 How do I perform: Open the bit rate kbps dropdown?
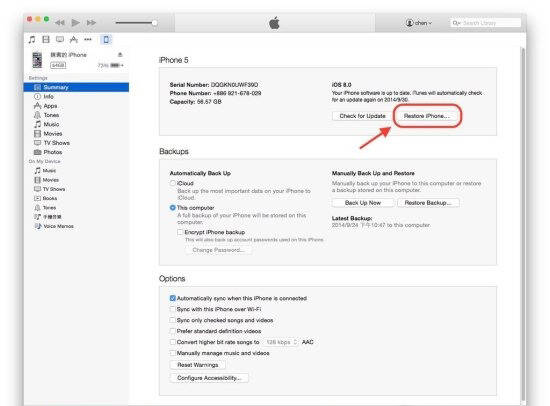281,342
